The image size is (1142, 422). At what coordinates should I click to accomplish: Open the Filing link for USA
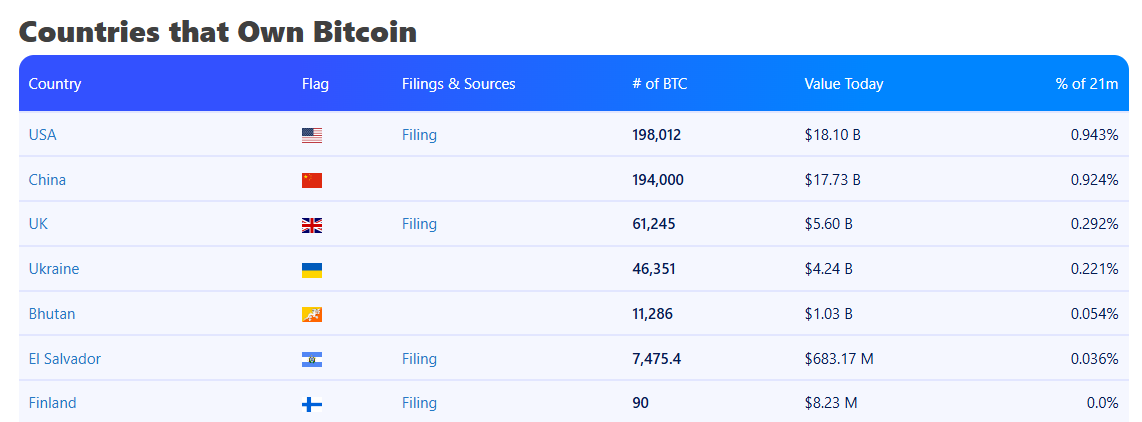pyautogui.click(x=419, y=135)
